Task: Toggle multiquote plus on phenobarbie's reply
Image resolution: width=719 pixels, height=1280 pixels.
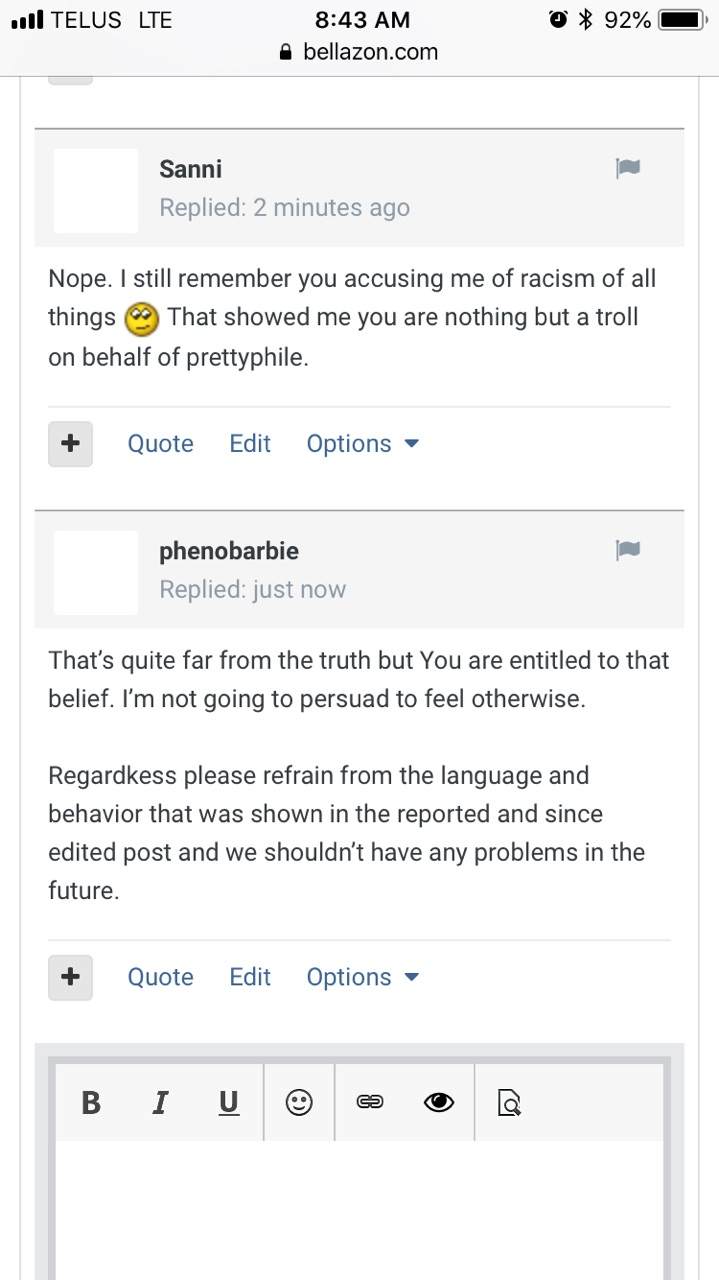Action: click(70, 977)
